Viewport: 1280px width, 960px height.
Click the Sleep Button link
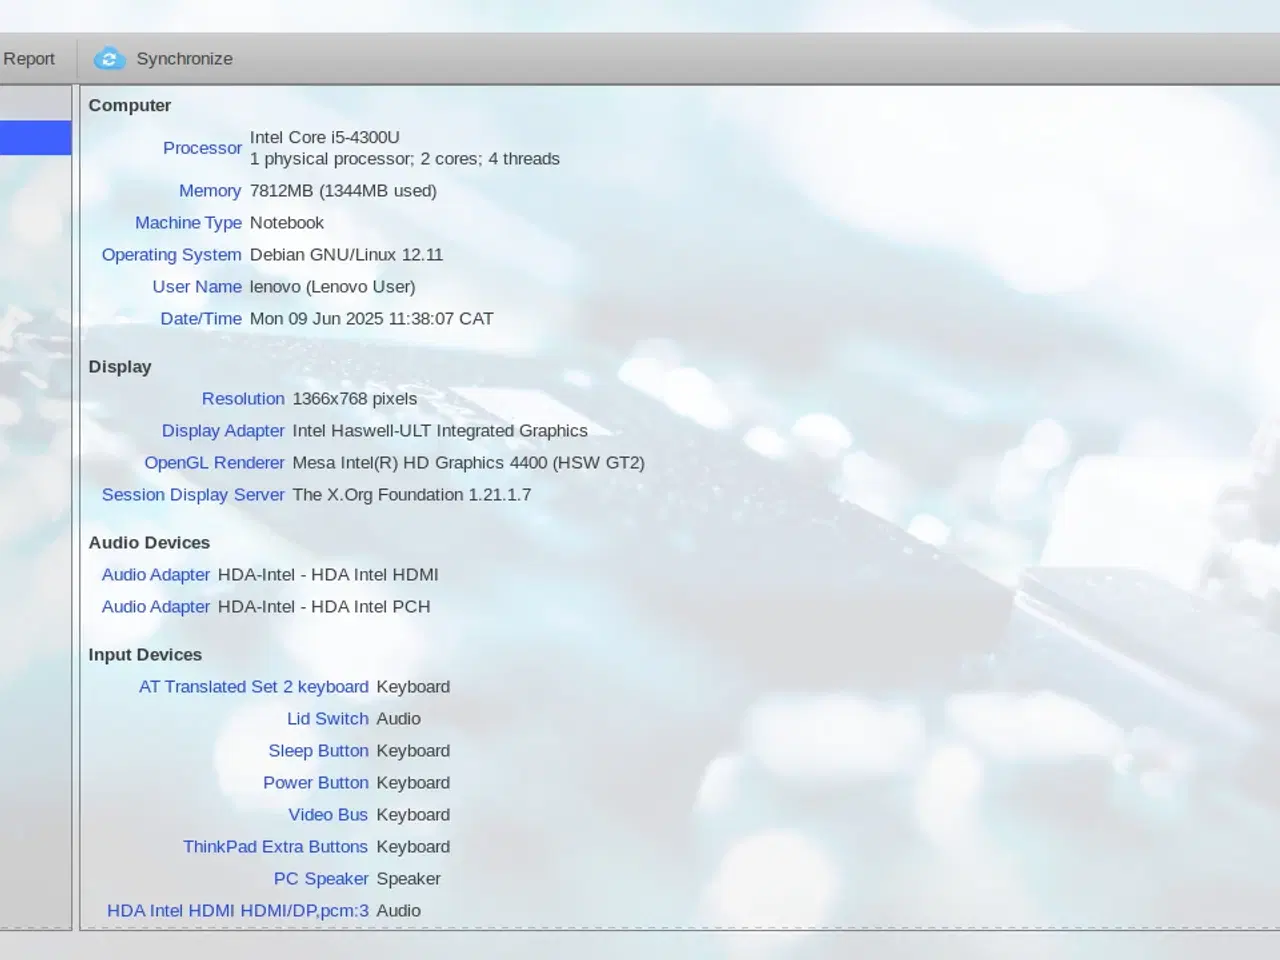click(x=318, y=751)
